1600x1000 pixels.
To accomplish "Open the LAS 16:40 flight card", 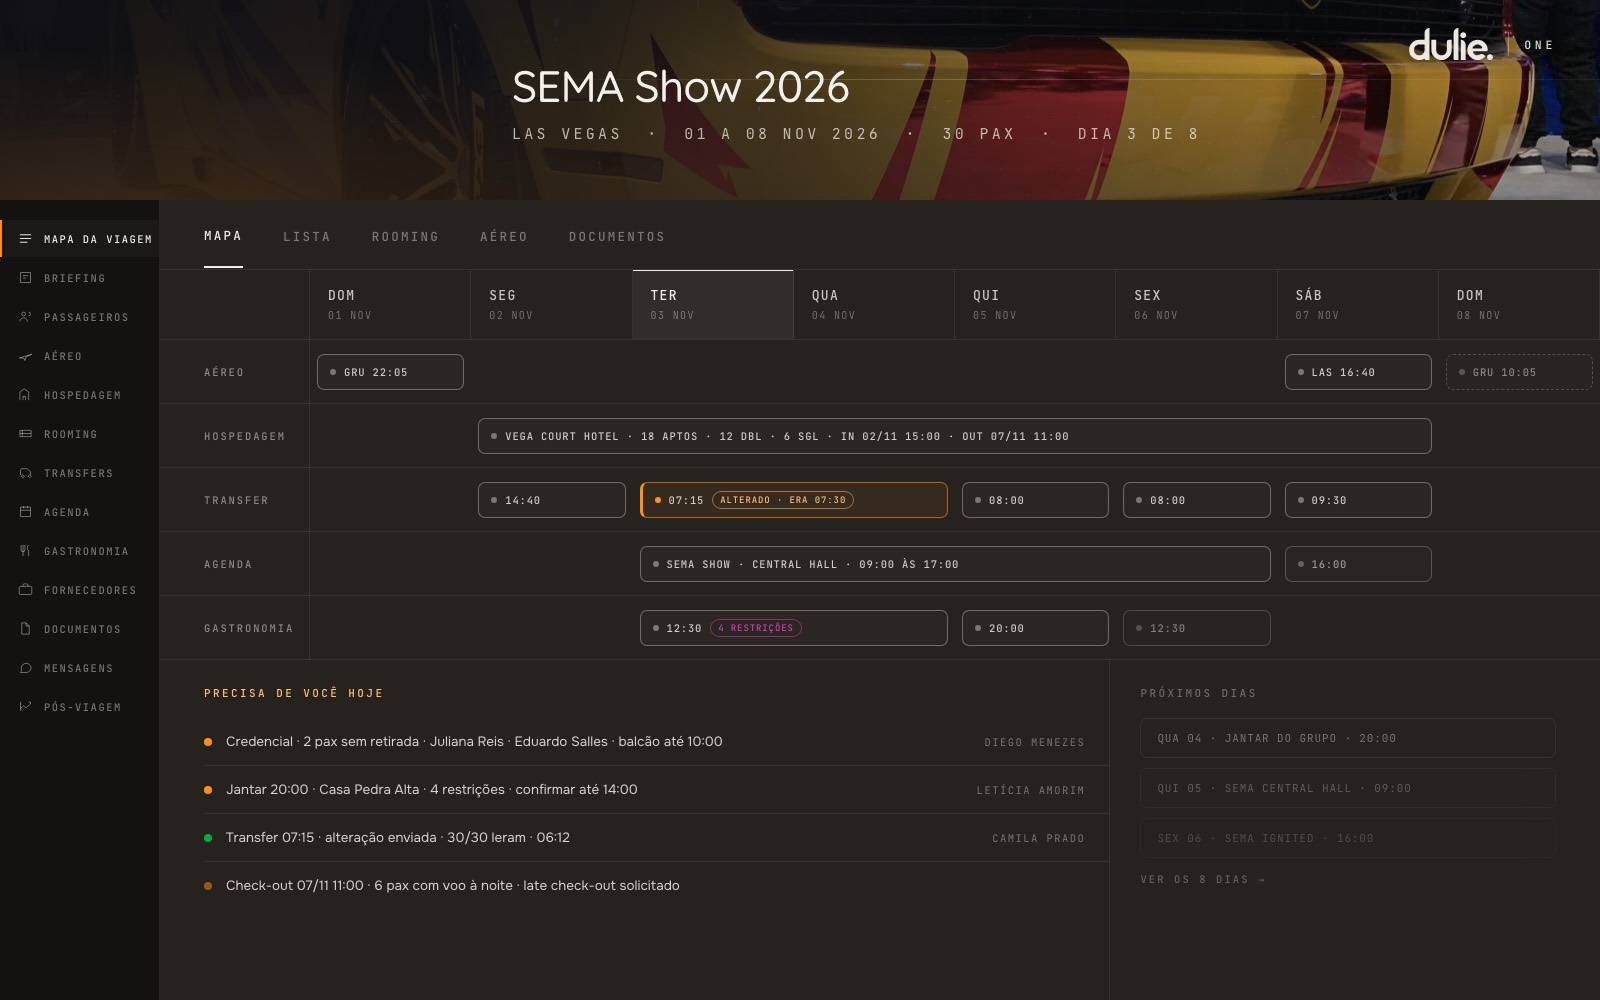I will [1358, 372].
